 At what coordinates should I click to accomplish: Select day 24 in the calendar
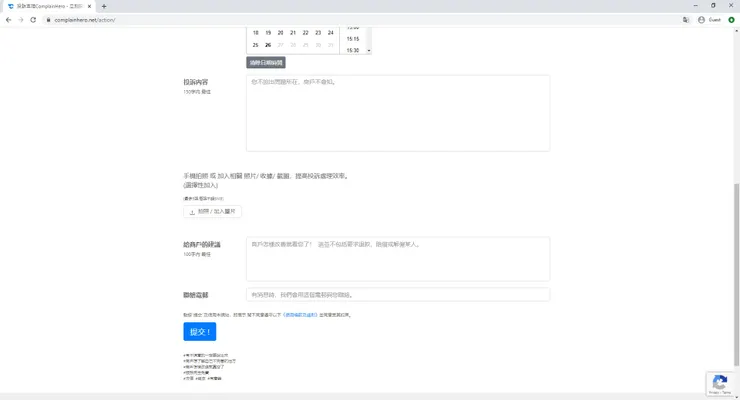[330, 33]
